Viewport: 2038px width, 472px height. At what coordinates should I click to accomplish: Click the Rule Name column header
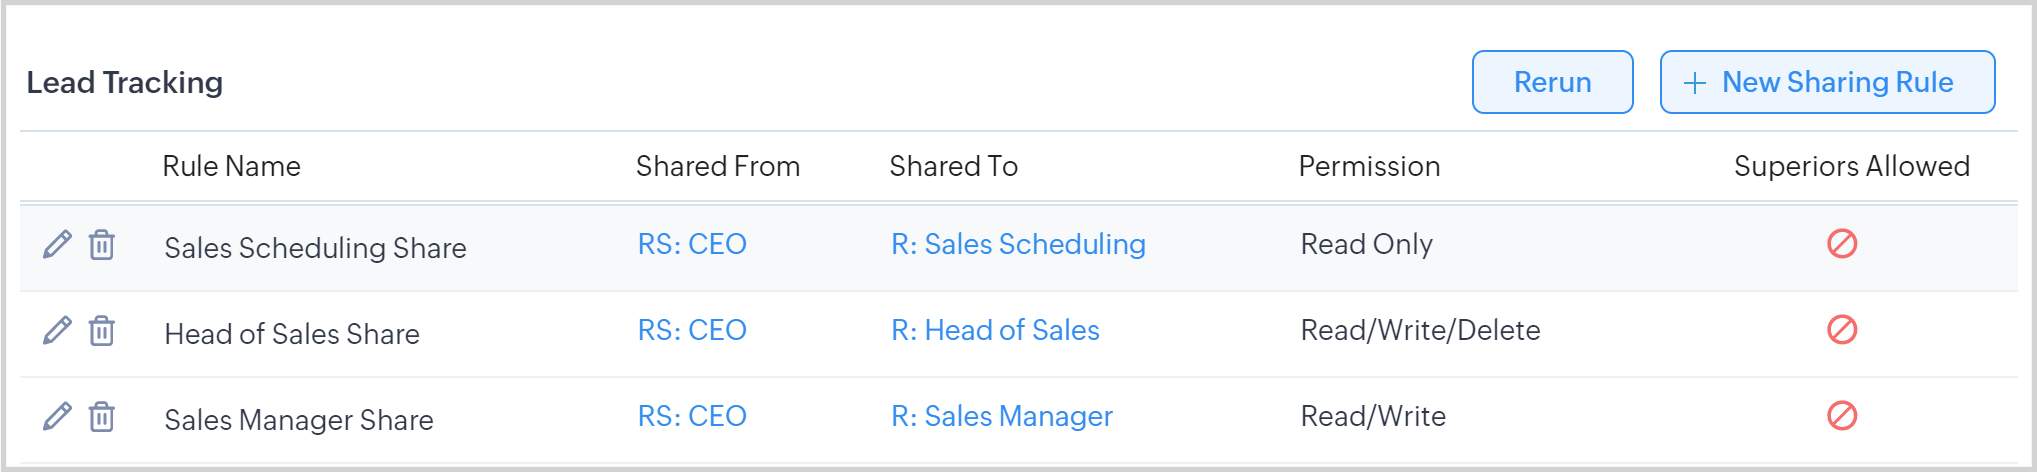(x=231, y=166)
